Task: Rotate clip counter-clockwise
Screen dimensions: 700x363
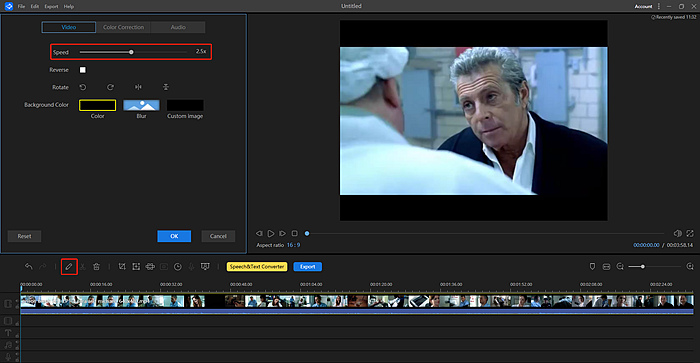Action: point(83,87)
